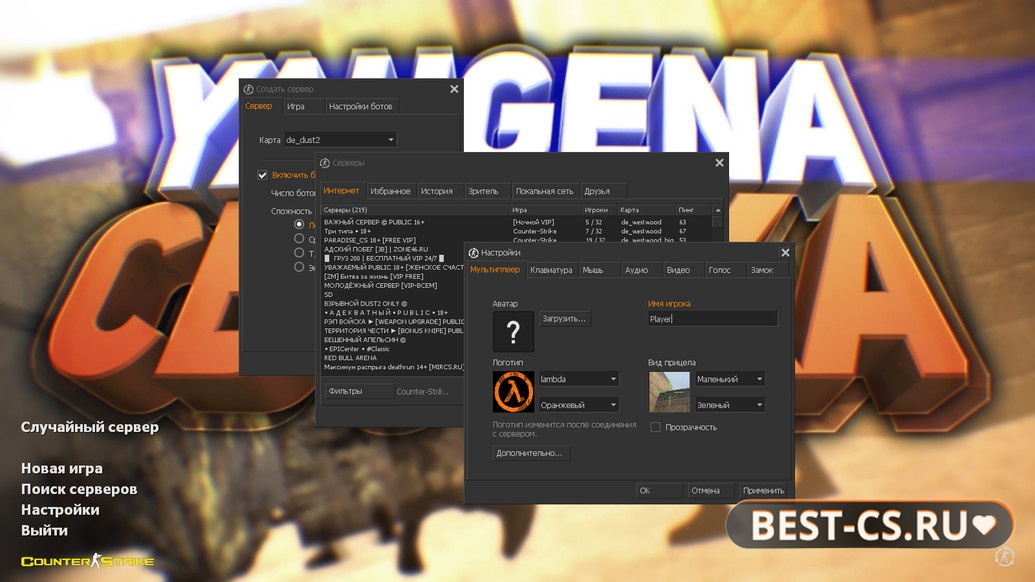Close the Настройки window with its X
Viewport: 1035px width, 582px height.
[x=785, y=253]
